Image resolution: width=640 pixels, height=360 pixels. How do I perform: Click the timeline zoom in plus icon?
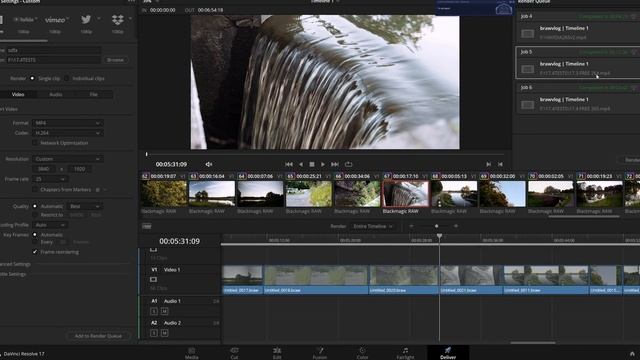[456, 226]
